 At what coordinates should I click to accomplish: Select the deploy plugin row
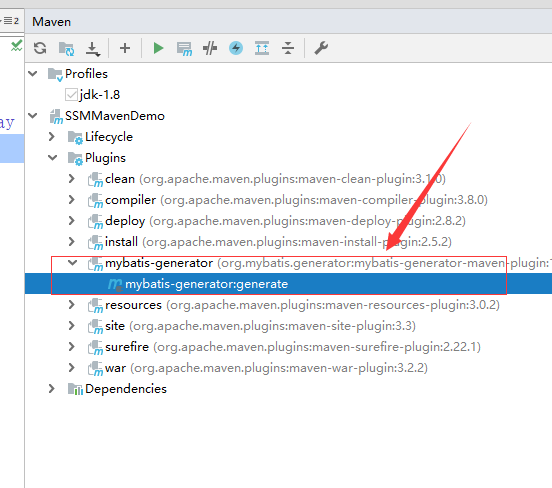click(288, 221)
